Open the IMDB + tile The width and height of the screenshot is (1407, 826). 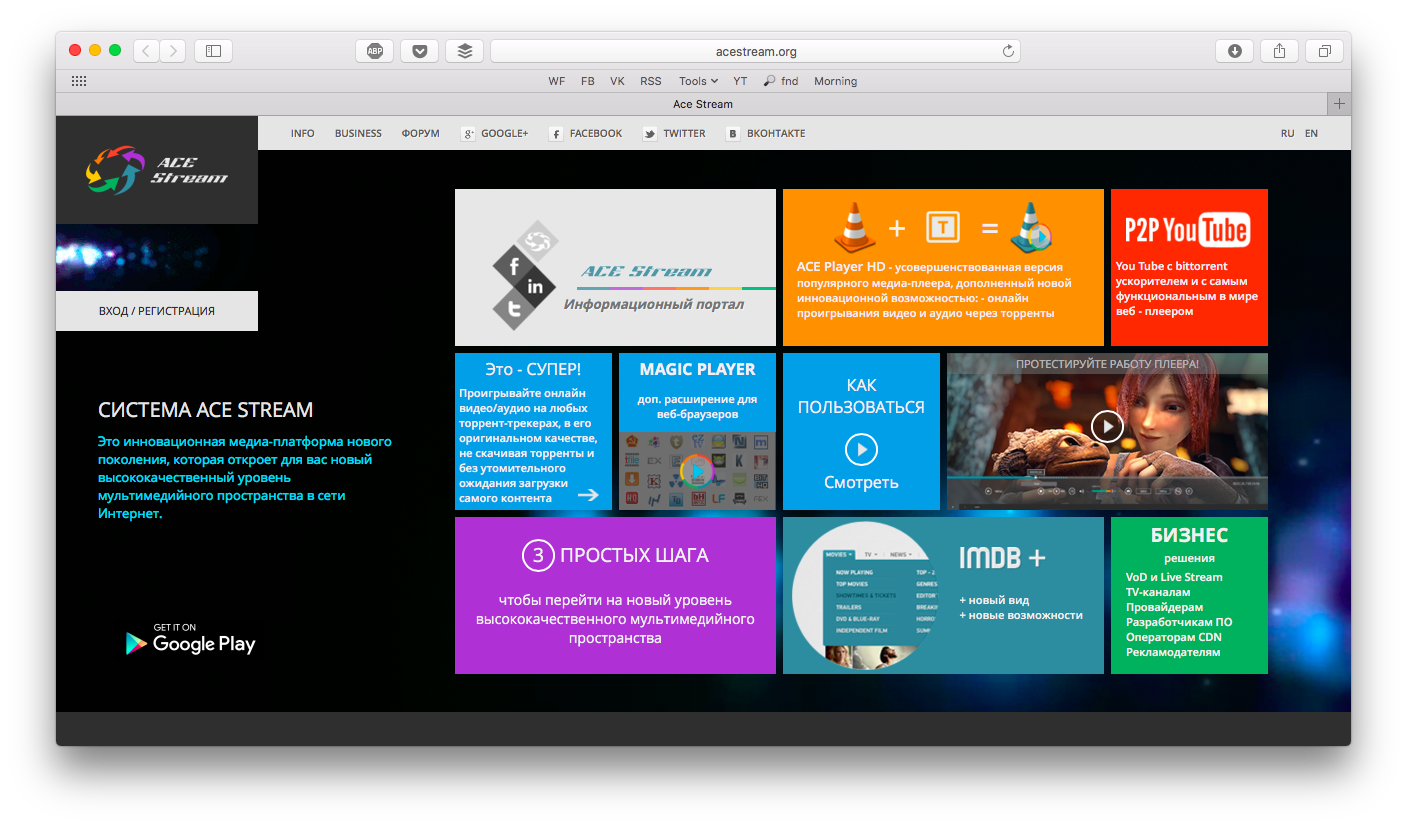point(943,595)
